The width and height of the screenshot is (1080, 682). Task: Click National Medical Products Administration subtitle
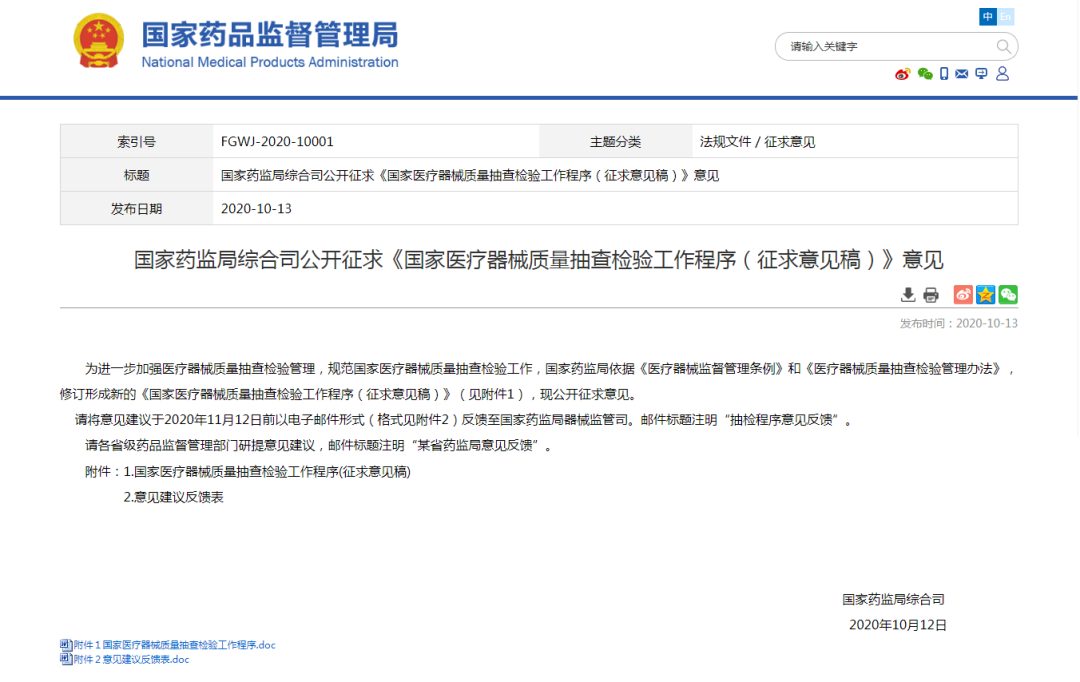[270, 63]
